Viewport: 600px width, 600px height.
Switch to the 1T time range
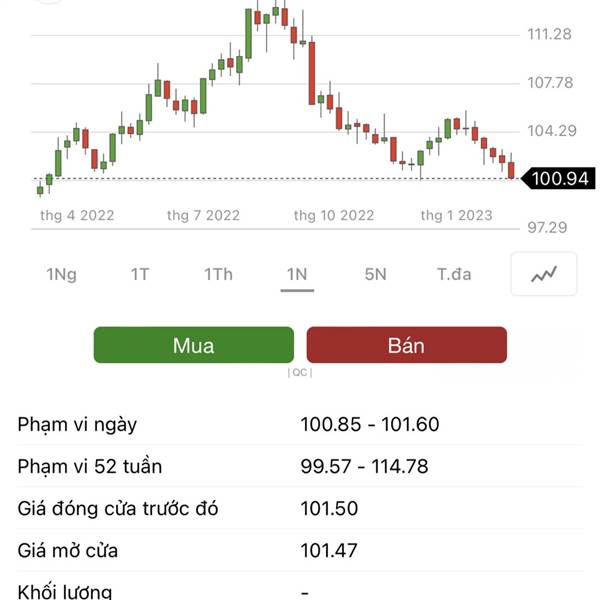140,274
